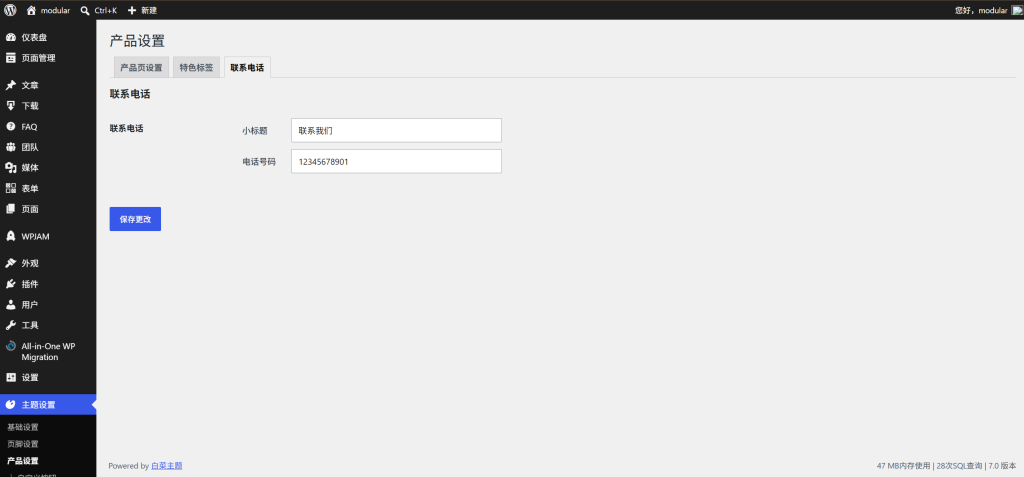Open the 白菜主题 footer link
The height and width of the screenshot is (477, 1024).
[x=167, y=466]
